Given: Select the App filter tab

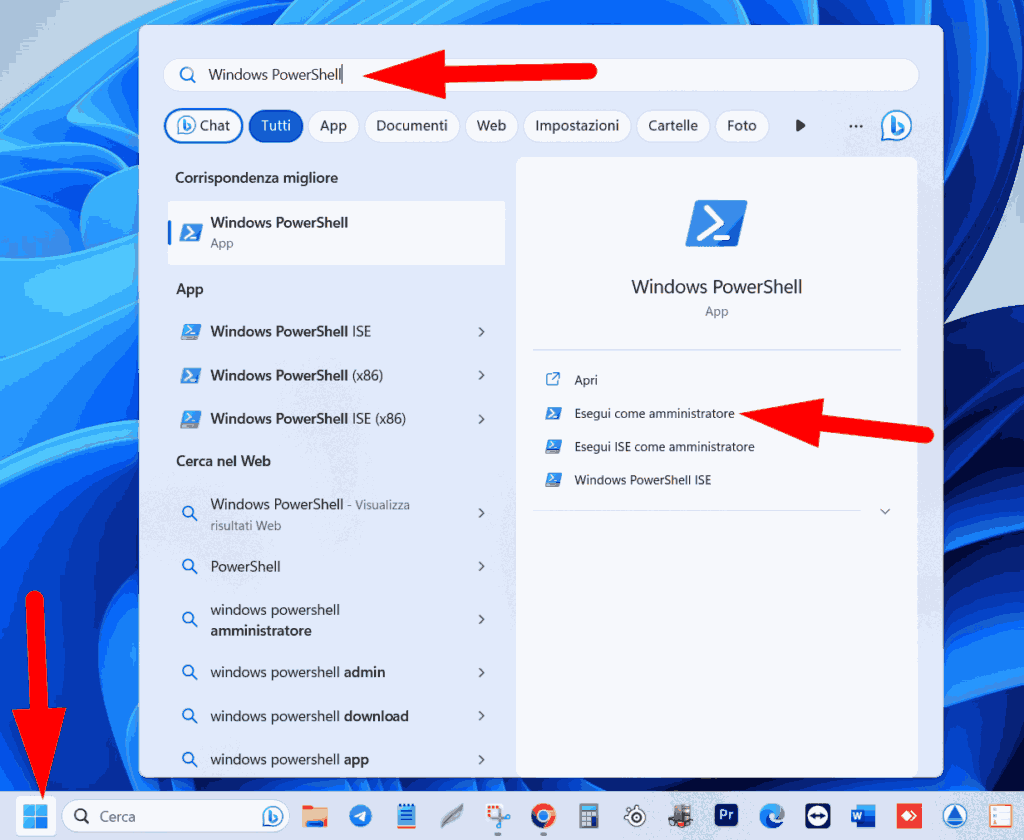Looking at the screenshot, I should tap(333, 125).
